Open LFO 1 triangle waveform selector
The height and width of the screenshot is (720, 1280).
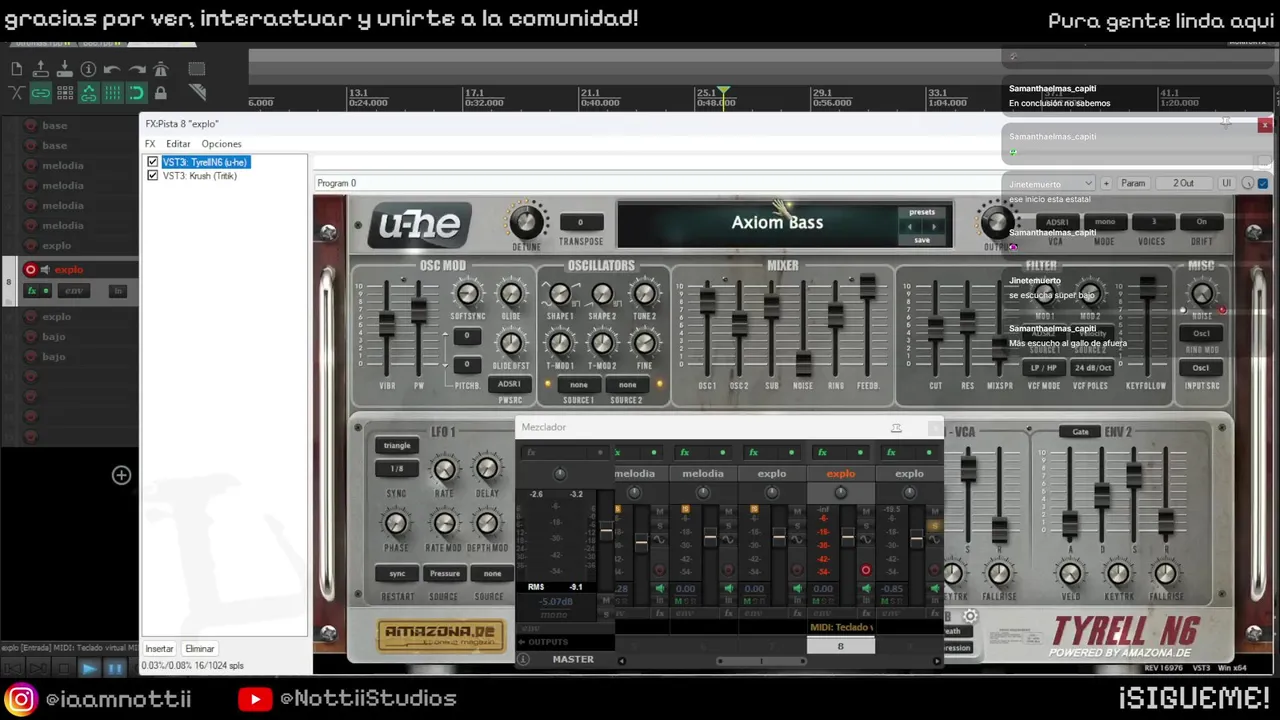point(397,445)
